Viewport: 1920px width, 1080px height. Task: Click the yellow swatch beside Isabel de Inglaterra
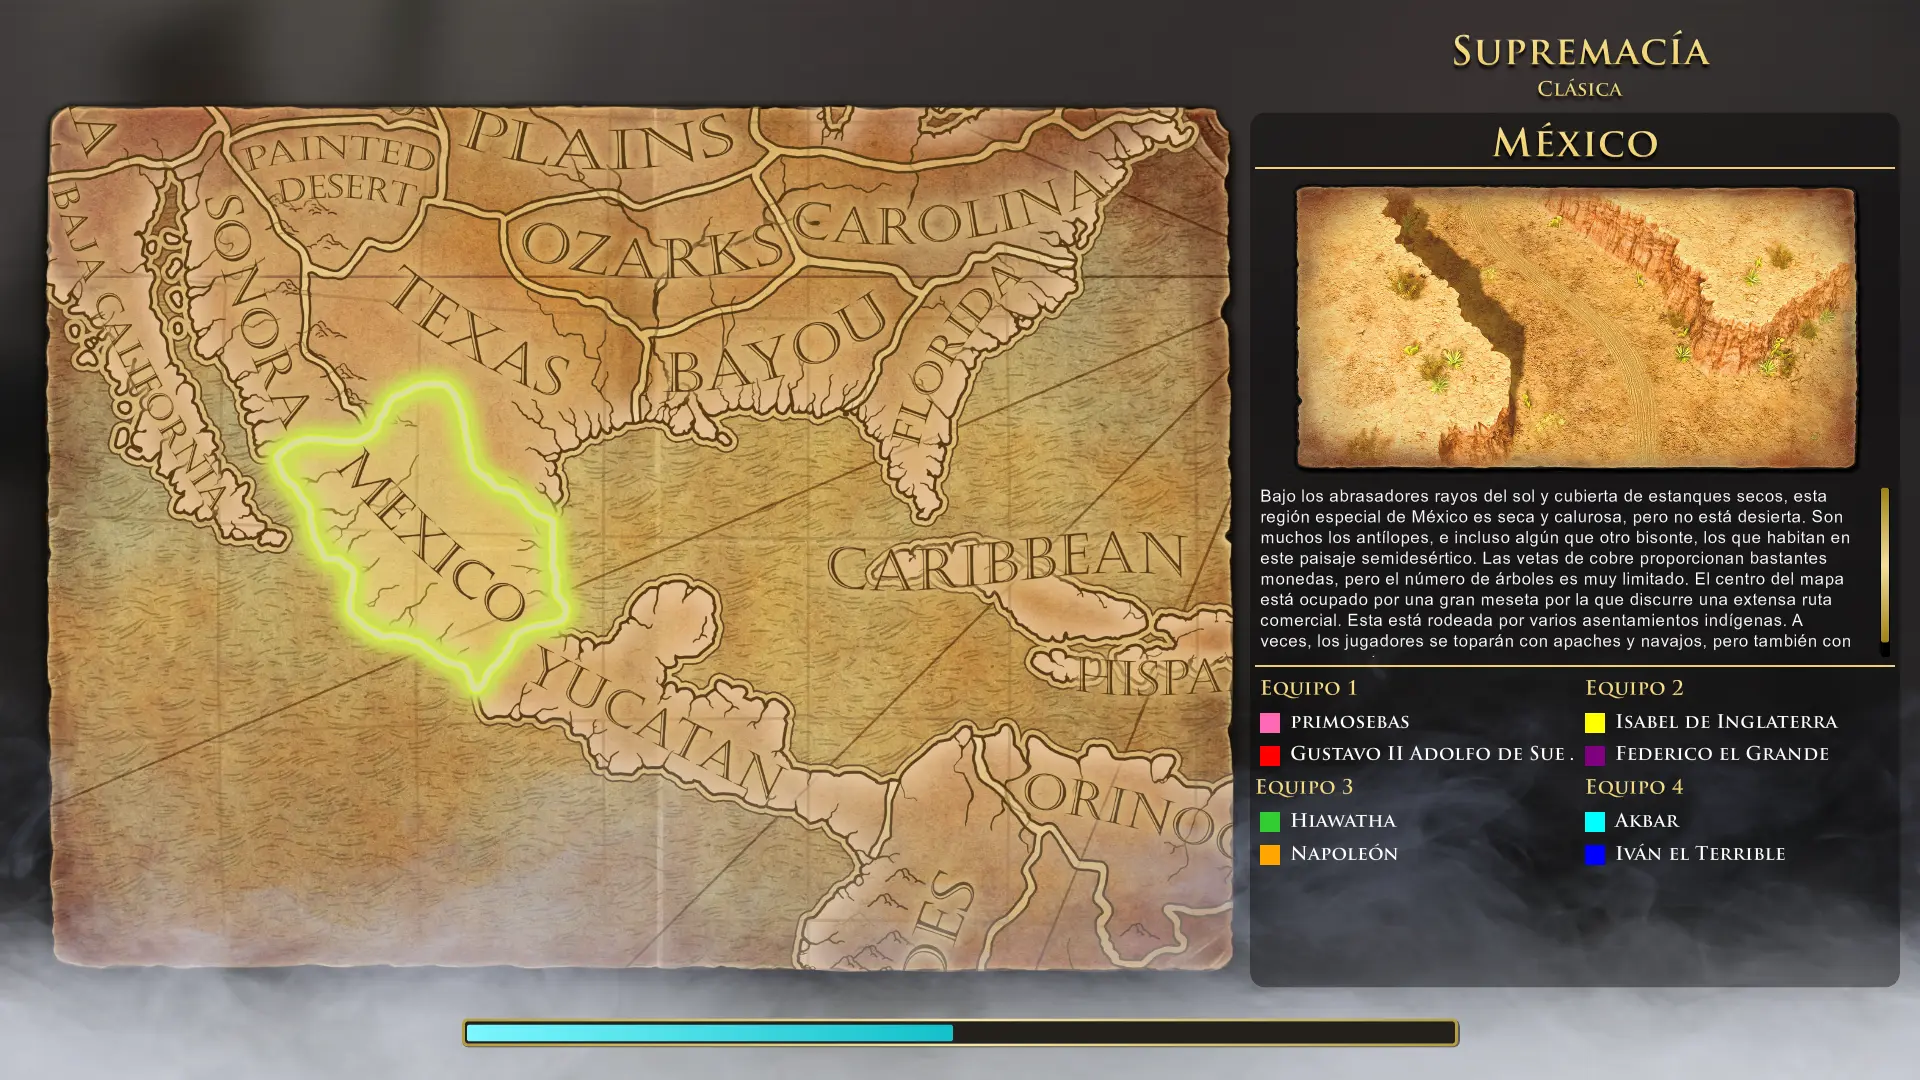pyautogui.click(x=1595, y=722)
